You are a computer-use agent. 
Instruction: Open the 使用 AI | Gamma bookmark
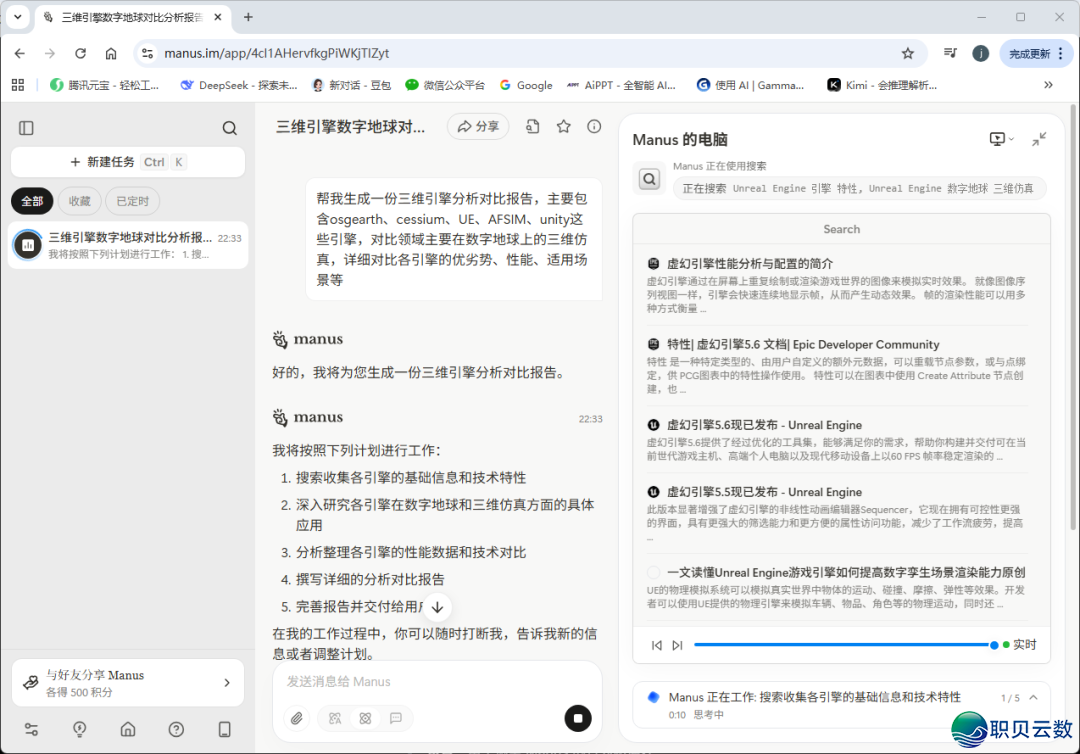click(x=751, y=85)
